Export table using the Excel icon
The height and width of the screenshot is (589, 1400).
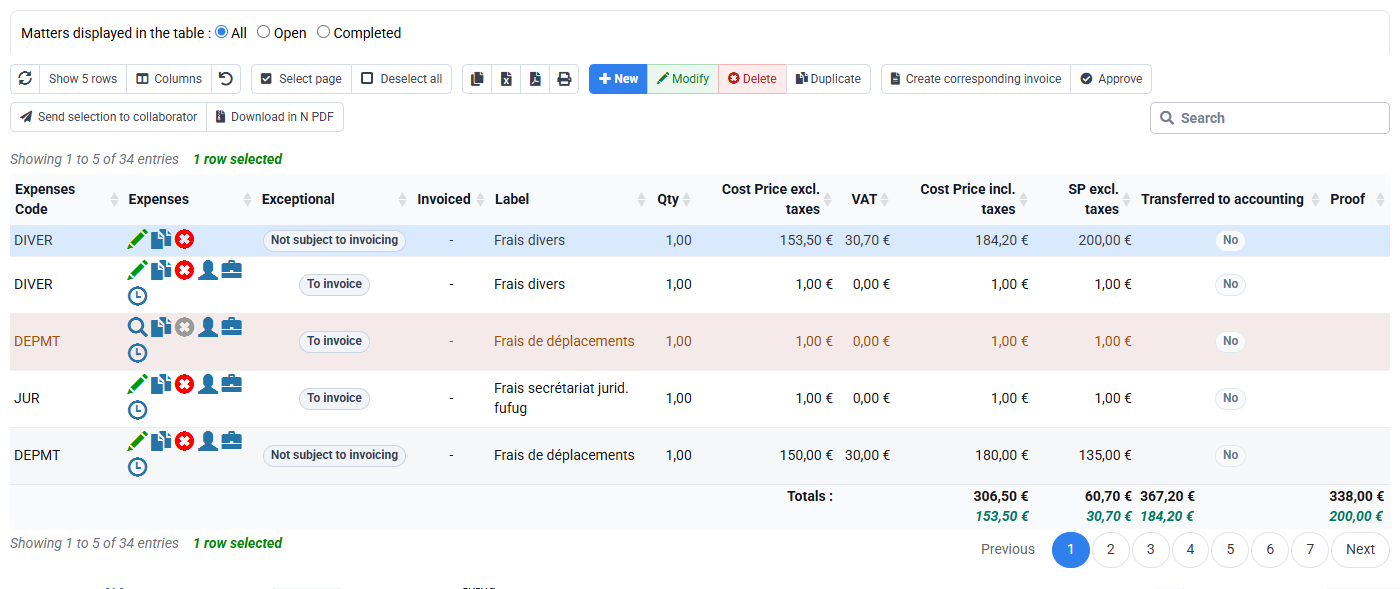506,79
